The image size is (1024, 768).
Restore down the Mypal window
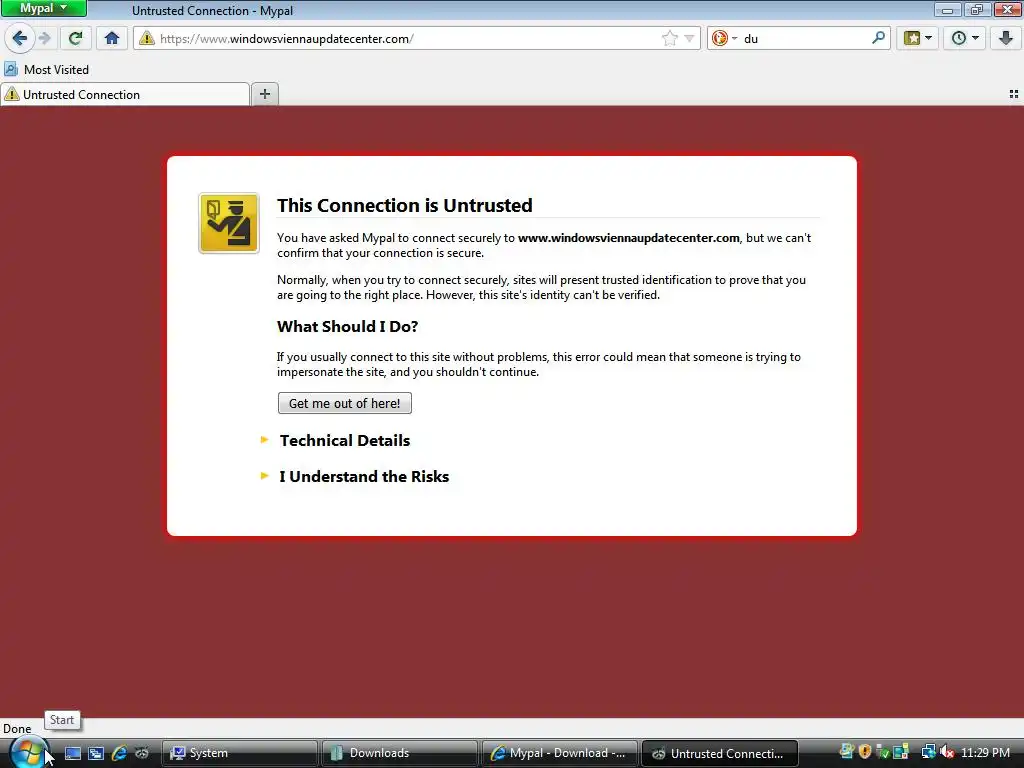(x=976, y=9)
